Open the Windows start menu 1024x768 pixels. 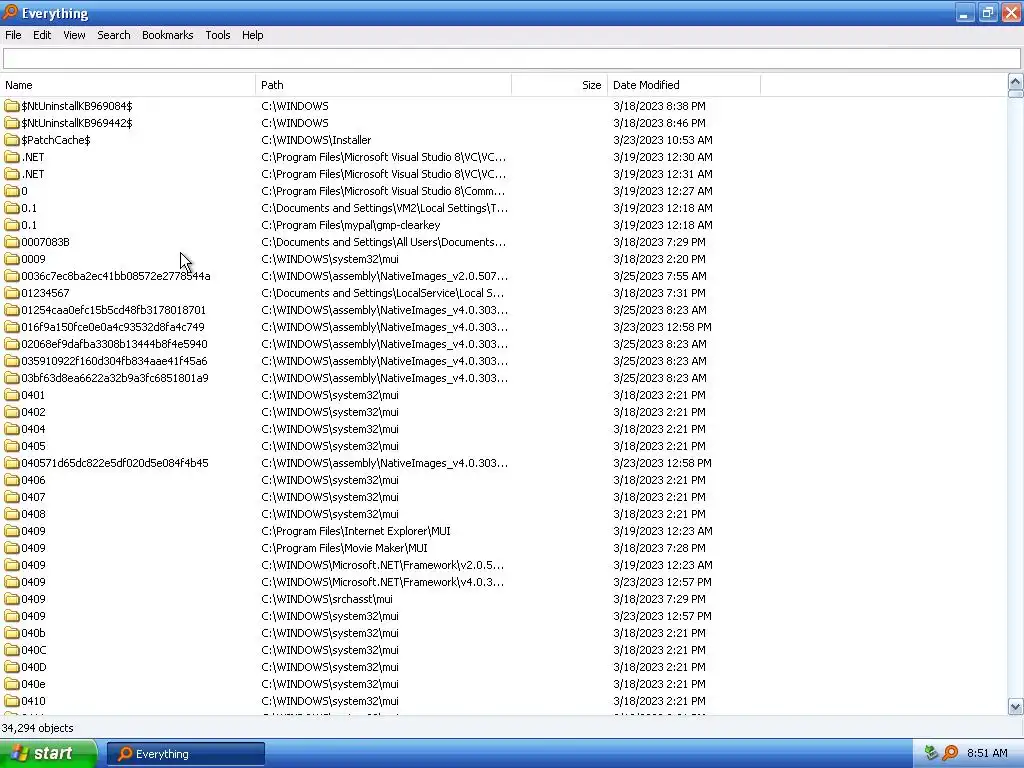pos(48,753)
